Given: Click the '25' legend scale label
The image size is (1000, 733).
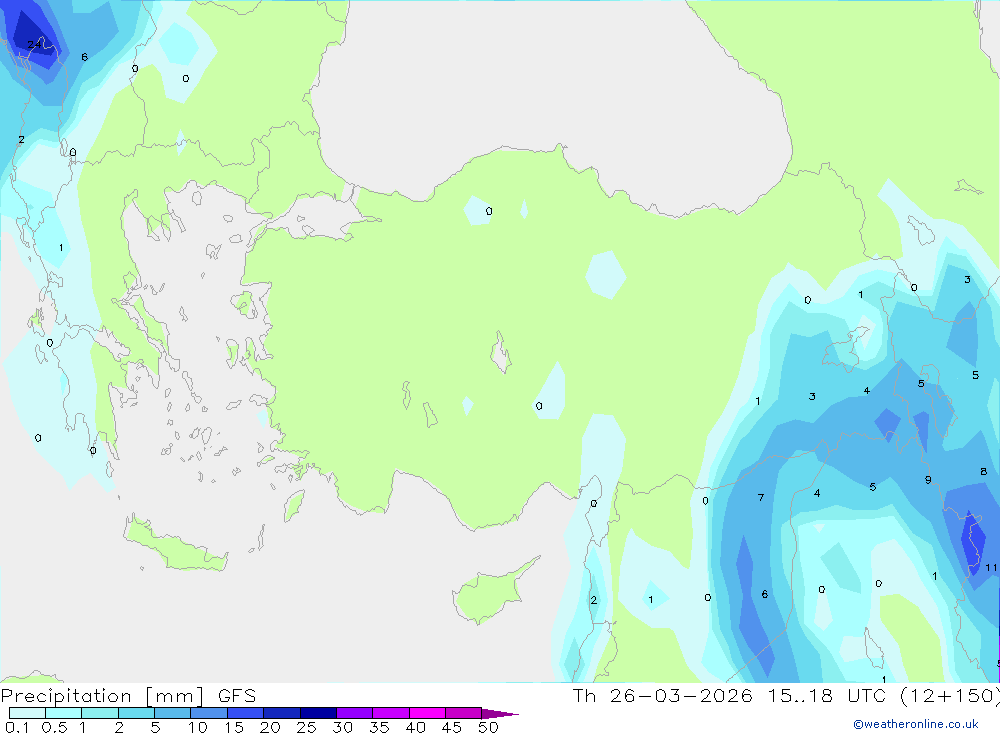Looking at the screenshot, I should click(307, 727).
